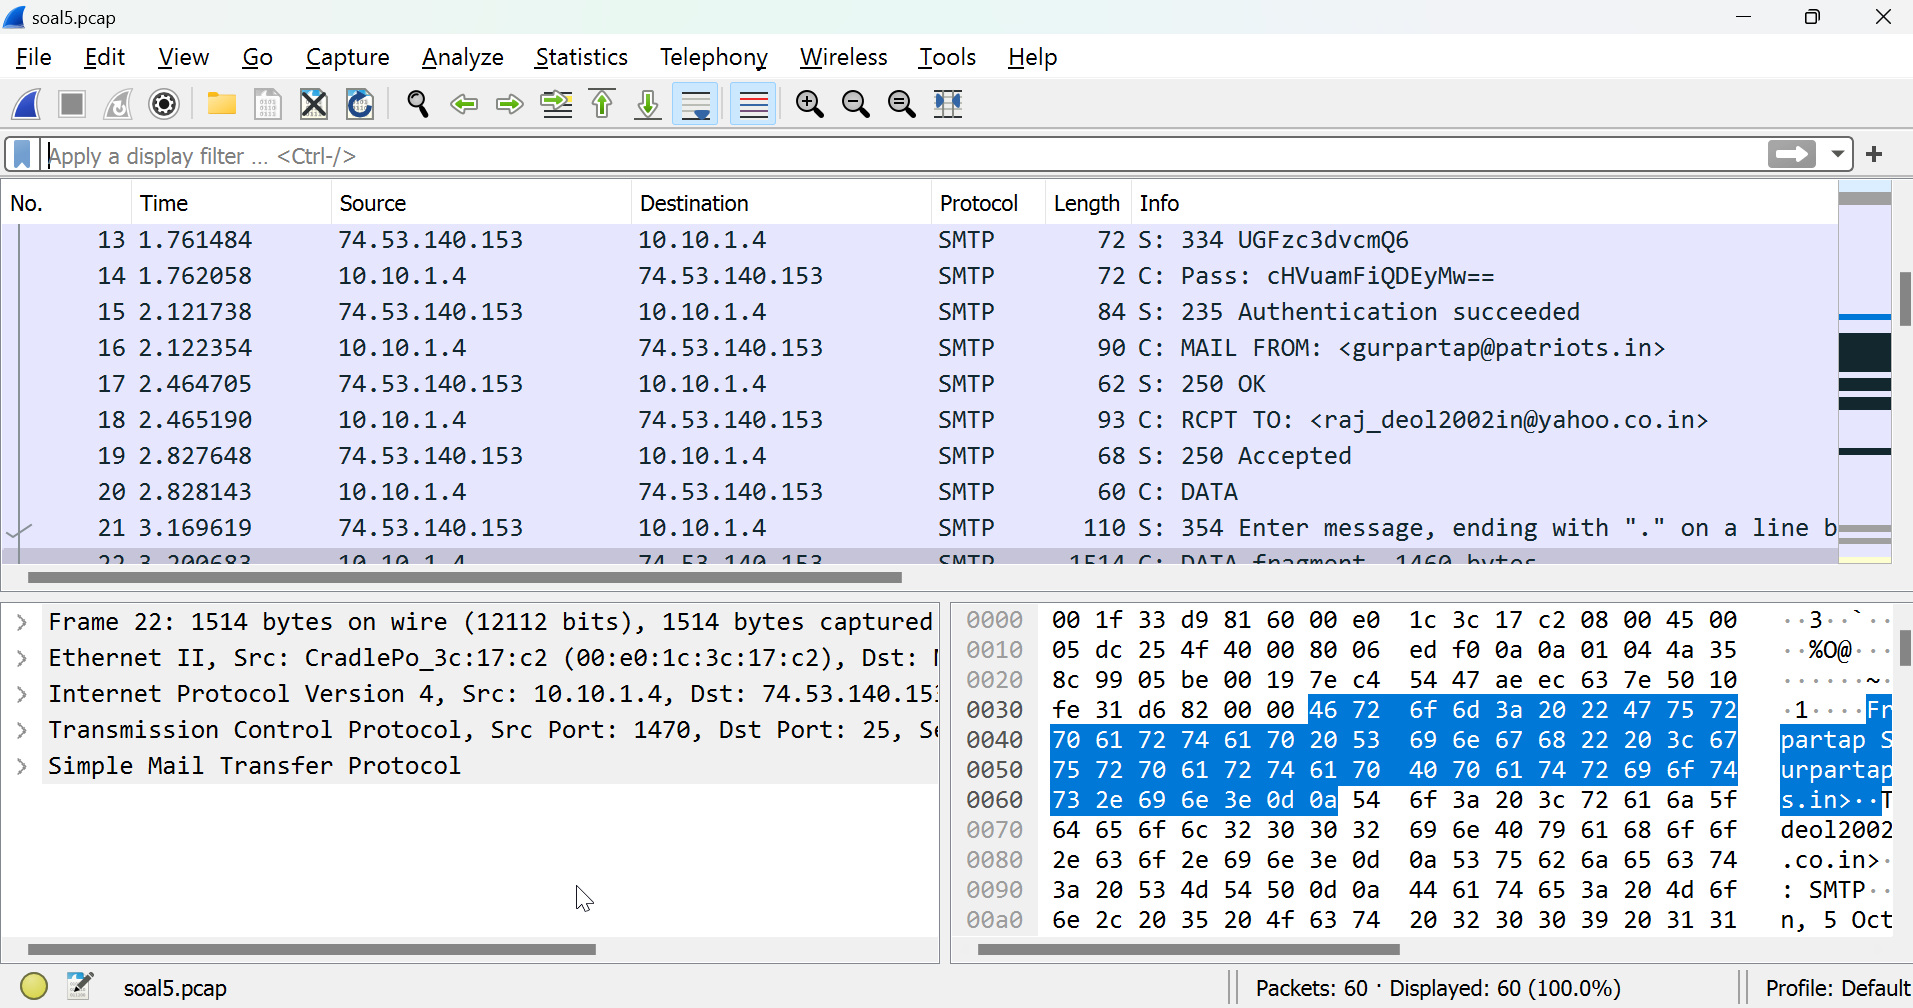Click the go to last packet icon

point(647,104)
